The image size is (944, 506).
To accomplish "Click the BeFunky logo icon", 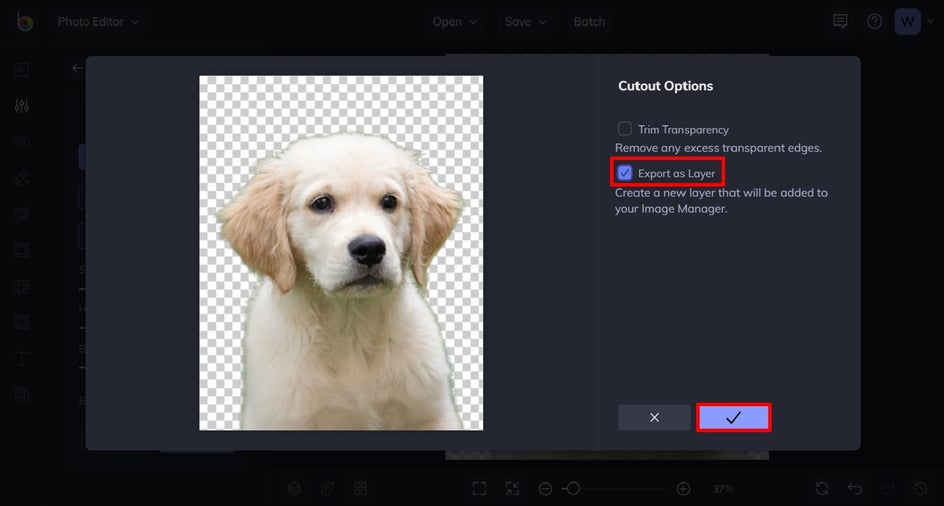I will pyautogui.click(x=25, y=22).
